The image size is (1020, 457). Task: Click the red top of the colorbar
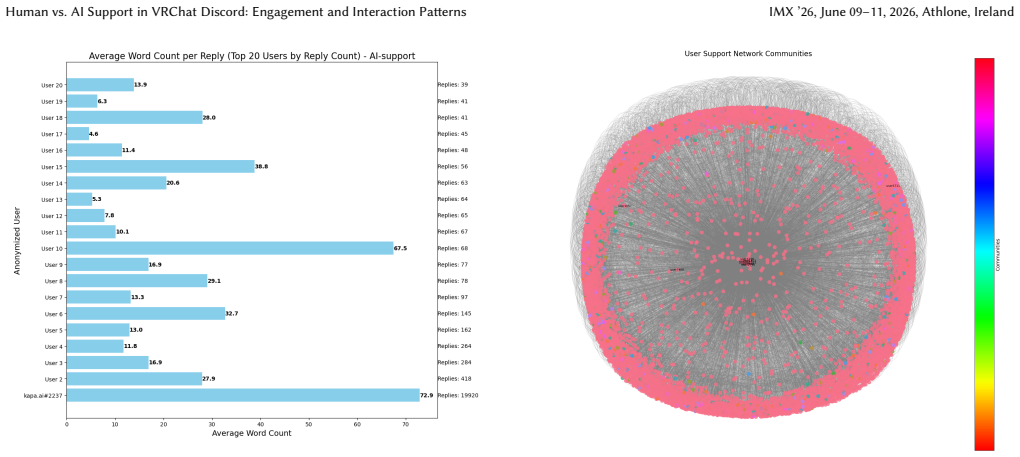coord(984,63)
